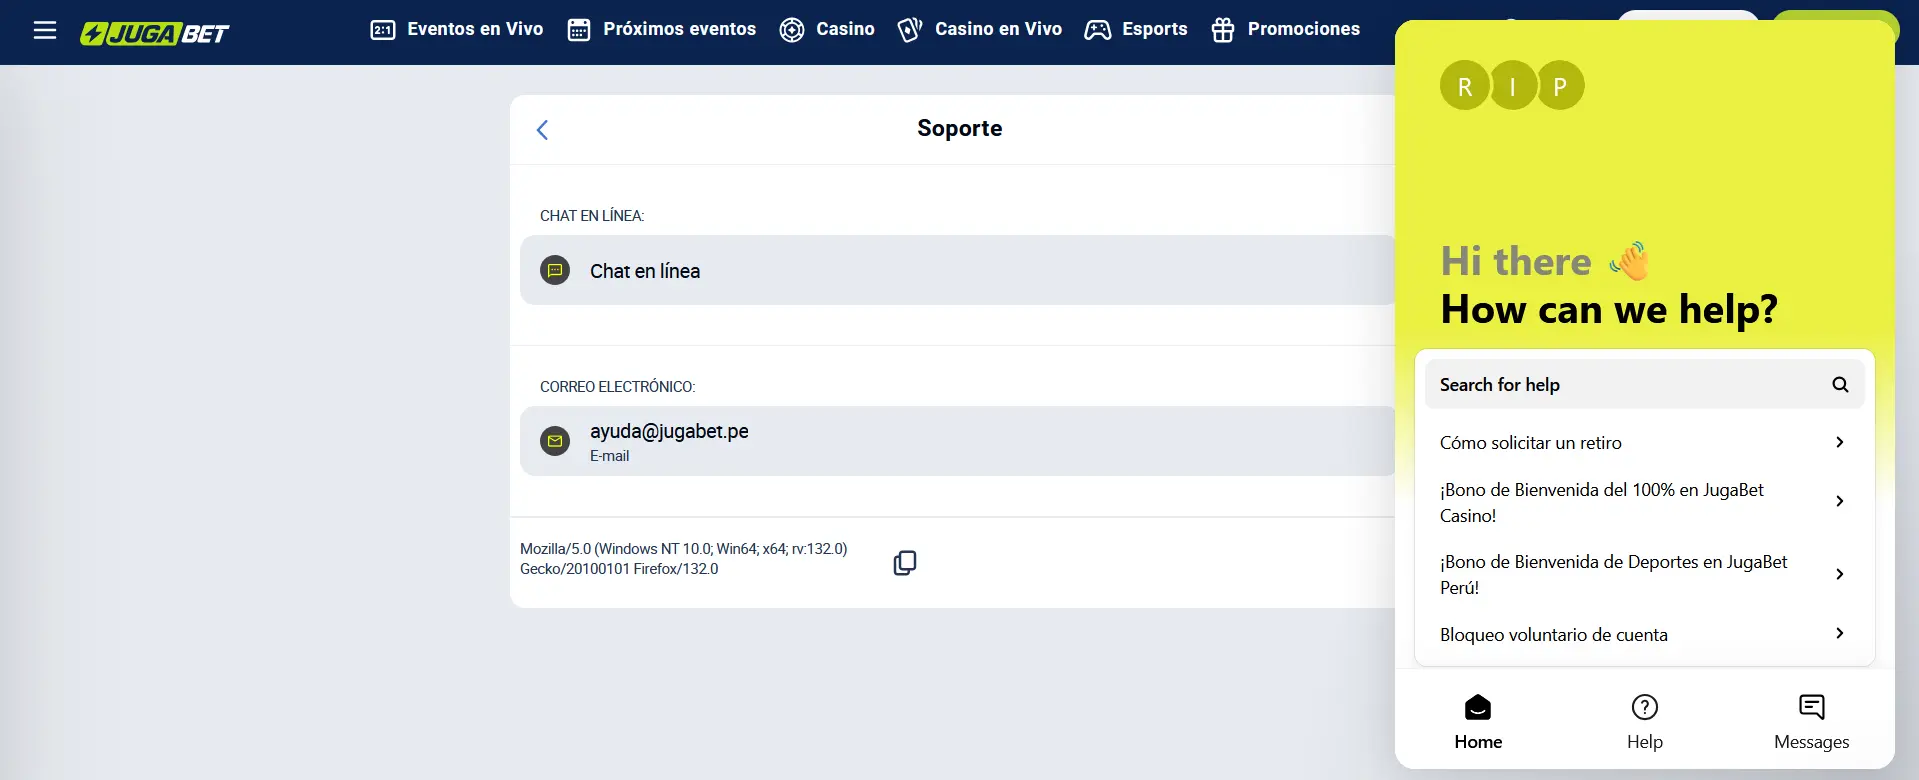Open Cómo solicitar un retiro article

tap(1644, 442)
